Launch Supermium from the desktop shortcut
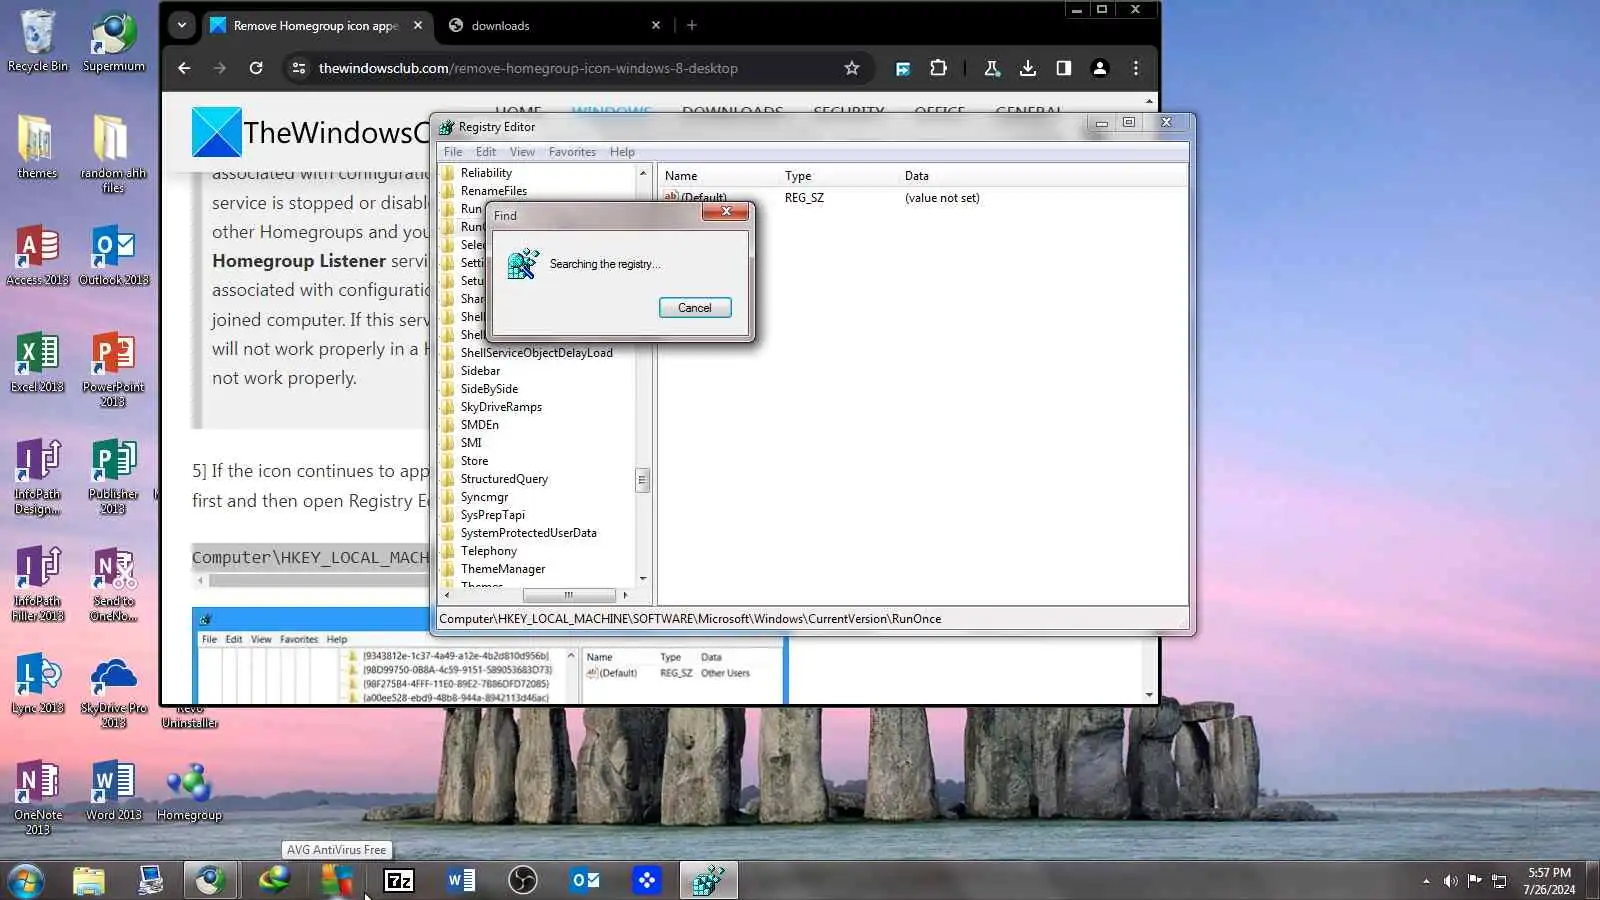The image size is (1600, 900). pos(113,40)
